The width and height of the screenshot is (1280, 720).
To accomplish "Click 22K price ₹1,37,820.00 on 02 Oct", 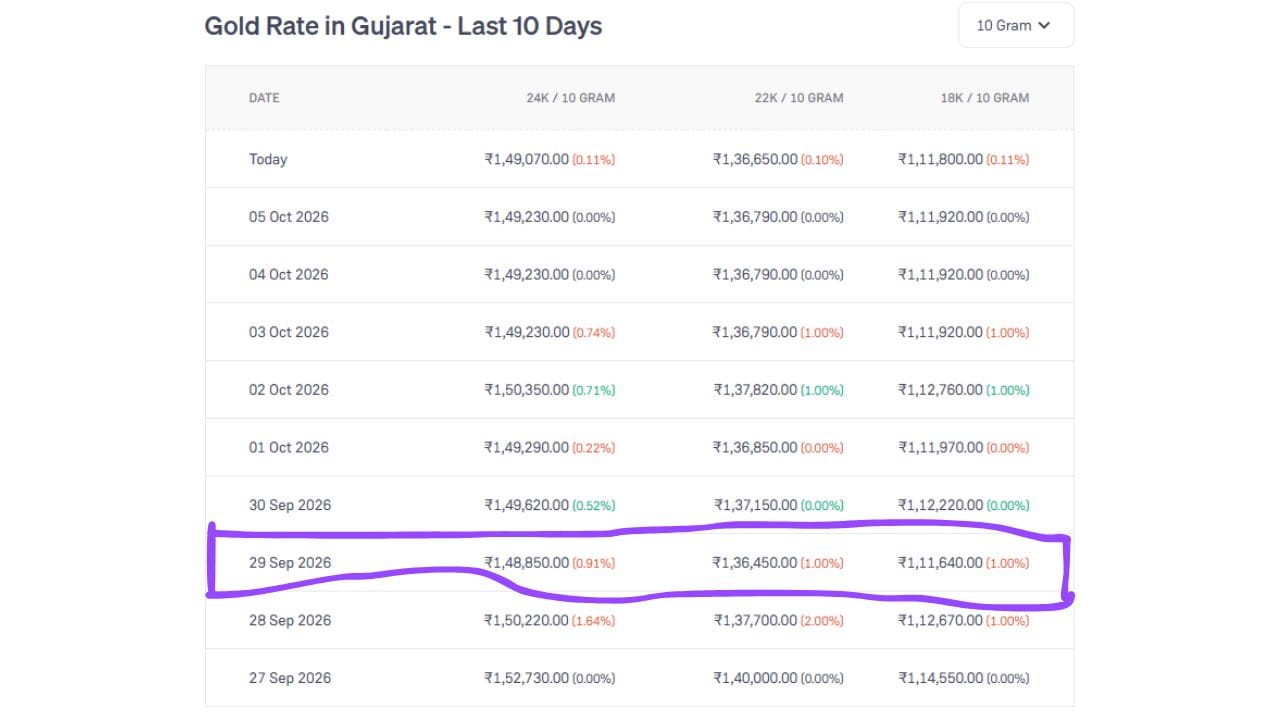I will pos(755,390).
